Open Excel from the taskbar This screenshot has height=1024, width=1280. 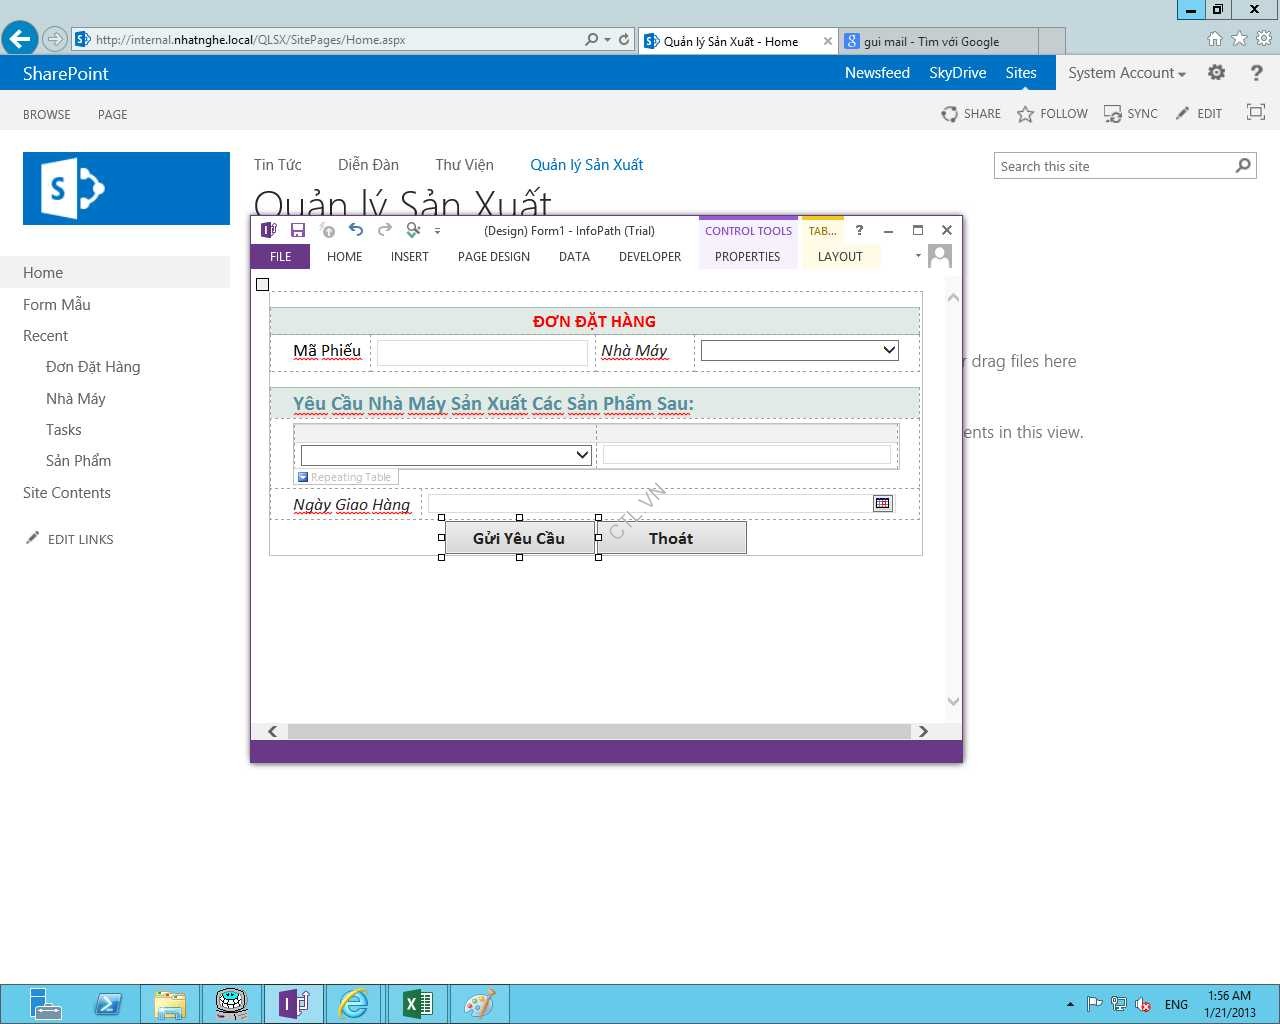417,1003
